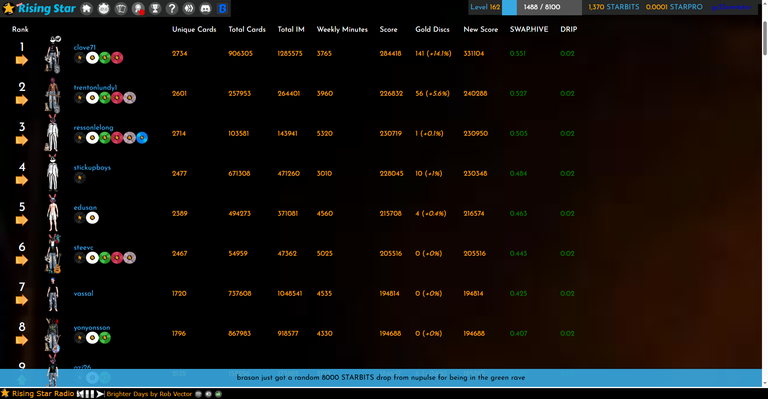
Task: Click the Rising Star Radio star icon
Action: [x=5, y=394]
